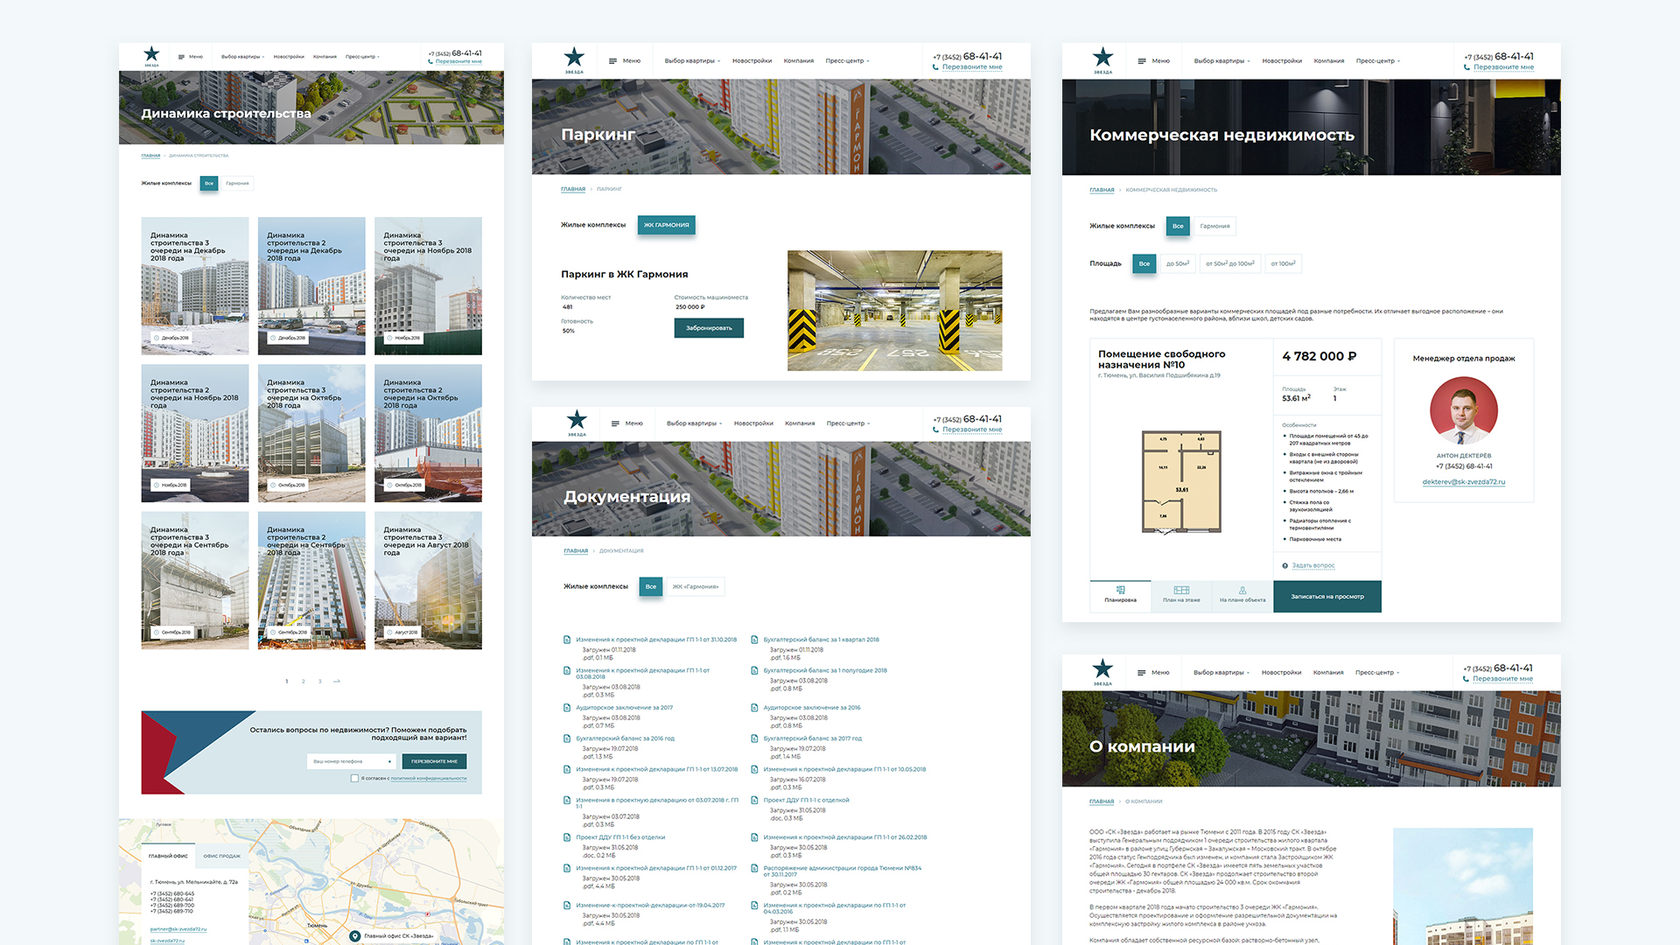
Task: Click the dekterev@sk-zvezda72.ru email link
Action: [x=1464, y=482]
